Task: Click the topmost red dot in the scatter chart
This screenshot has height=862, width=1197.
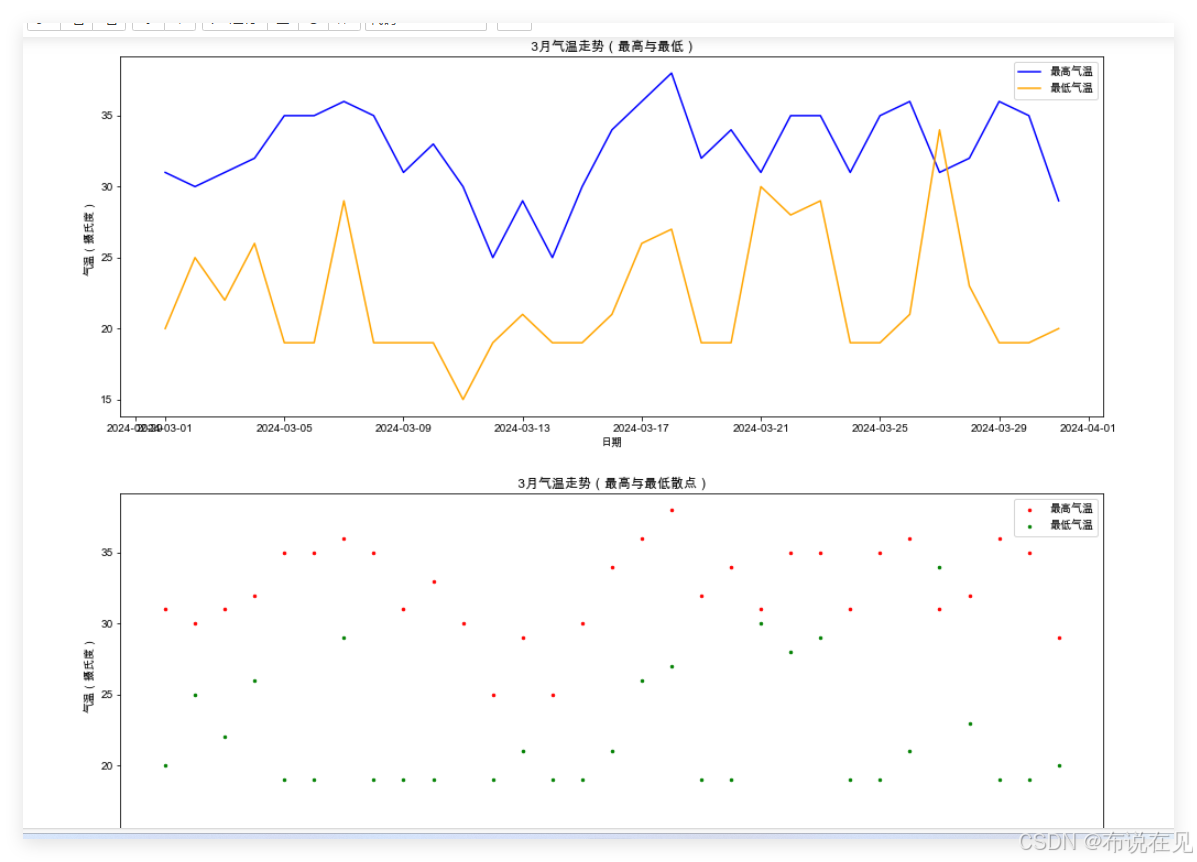Action: click(672, 510)
